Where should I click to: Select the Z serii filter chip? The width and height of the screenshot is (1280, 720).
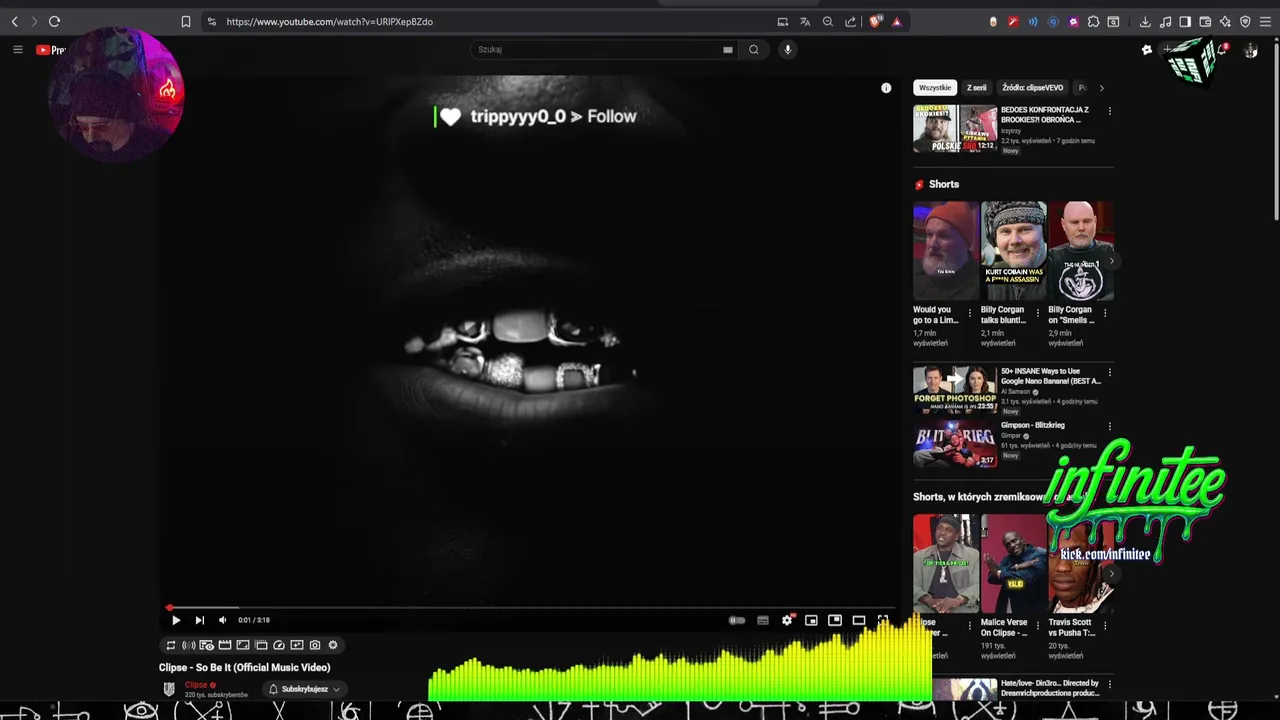click(x=976, y=88)
